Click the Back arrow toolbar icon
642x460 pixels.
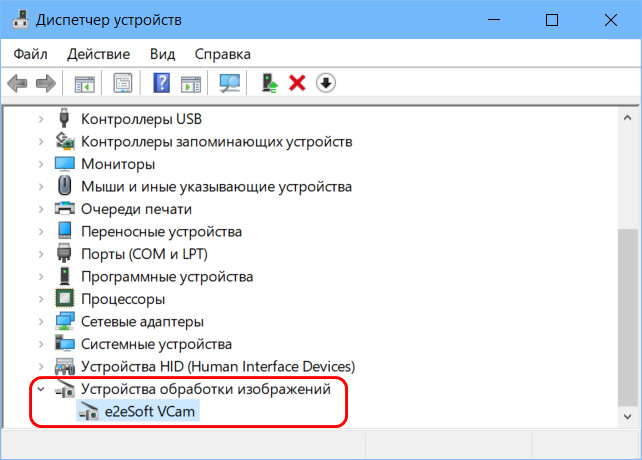(x=18, y=83)
